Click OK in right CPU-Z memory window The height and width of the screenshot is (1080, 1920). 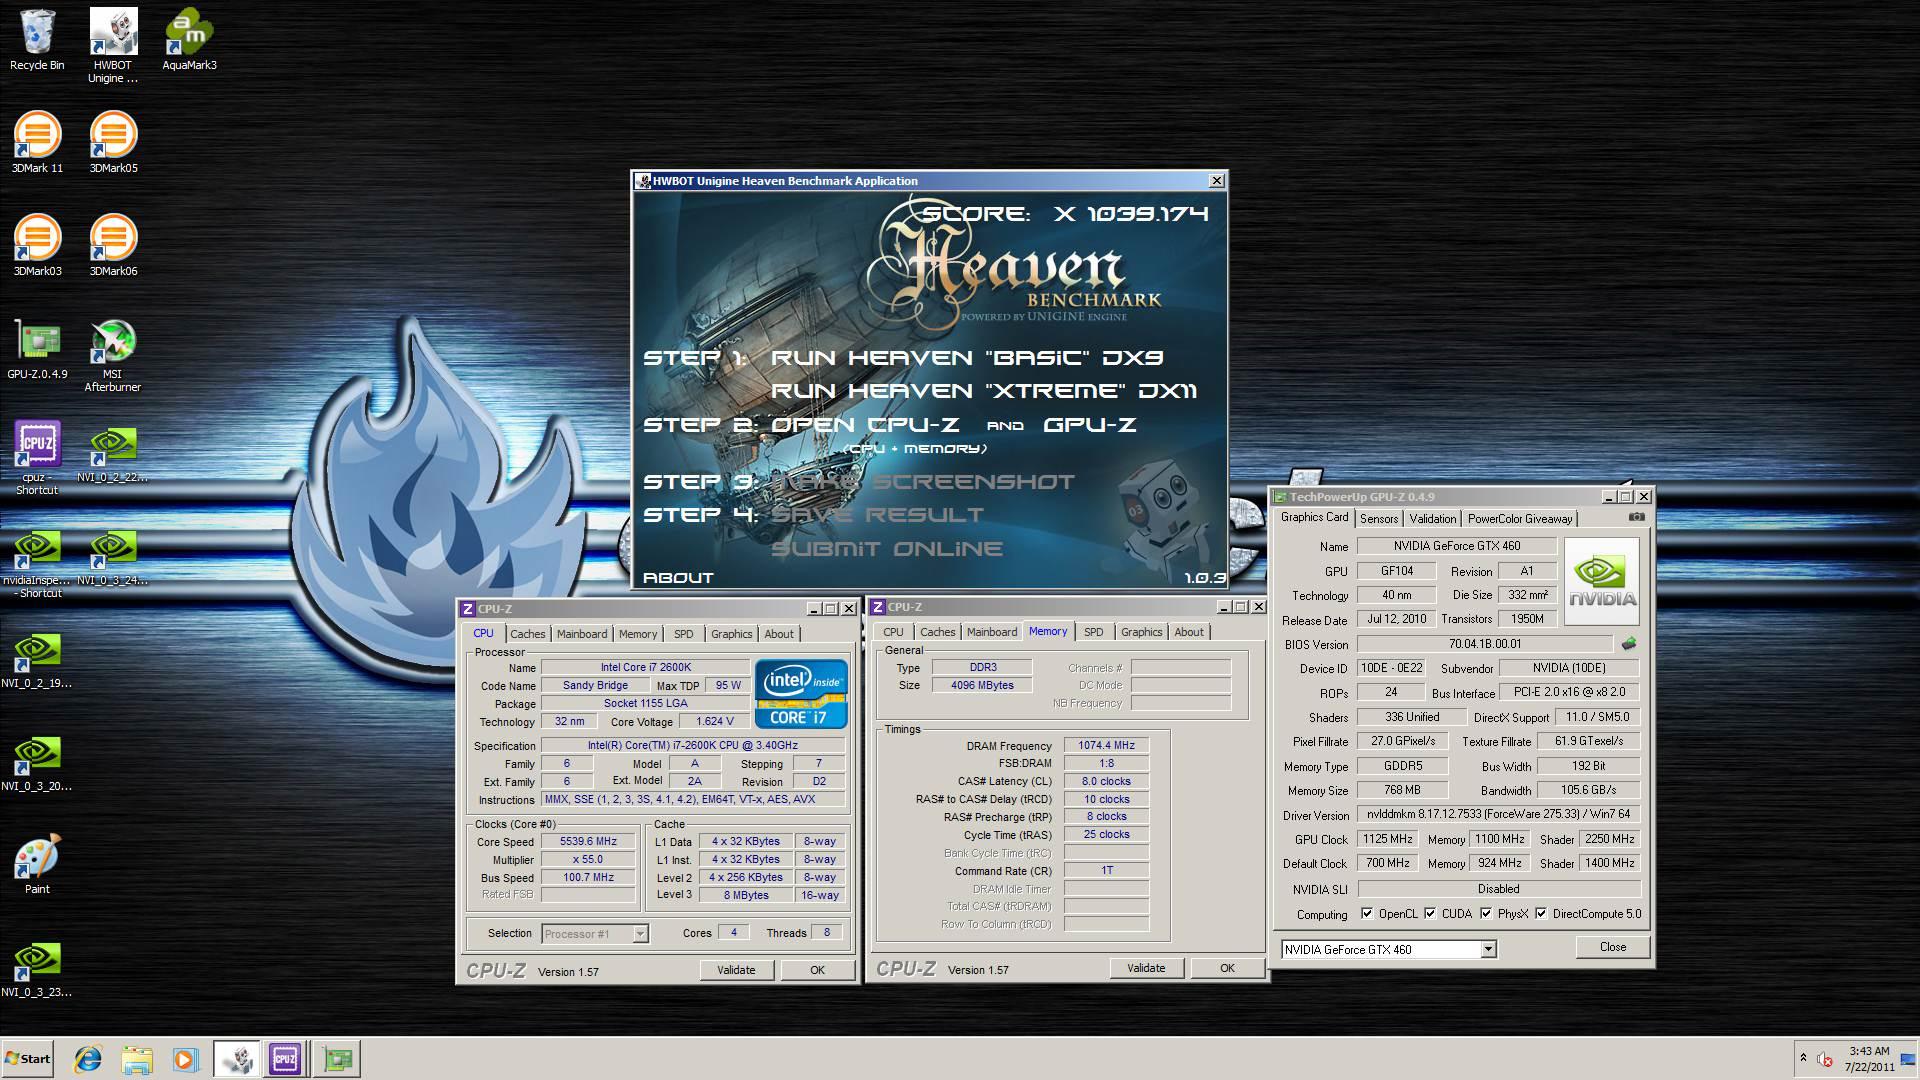[x=1227, y=968]
